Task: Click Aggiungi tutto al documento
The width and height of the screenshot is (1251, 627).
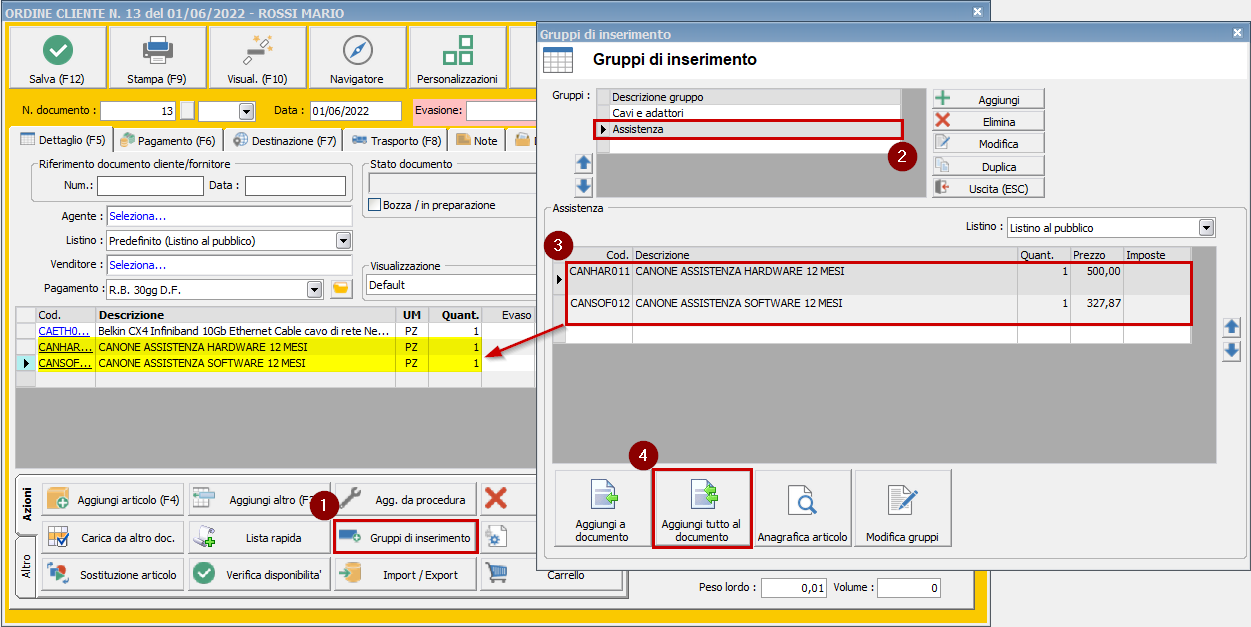Action: pos(701,508)
